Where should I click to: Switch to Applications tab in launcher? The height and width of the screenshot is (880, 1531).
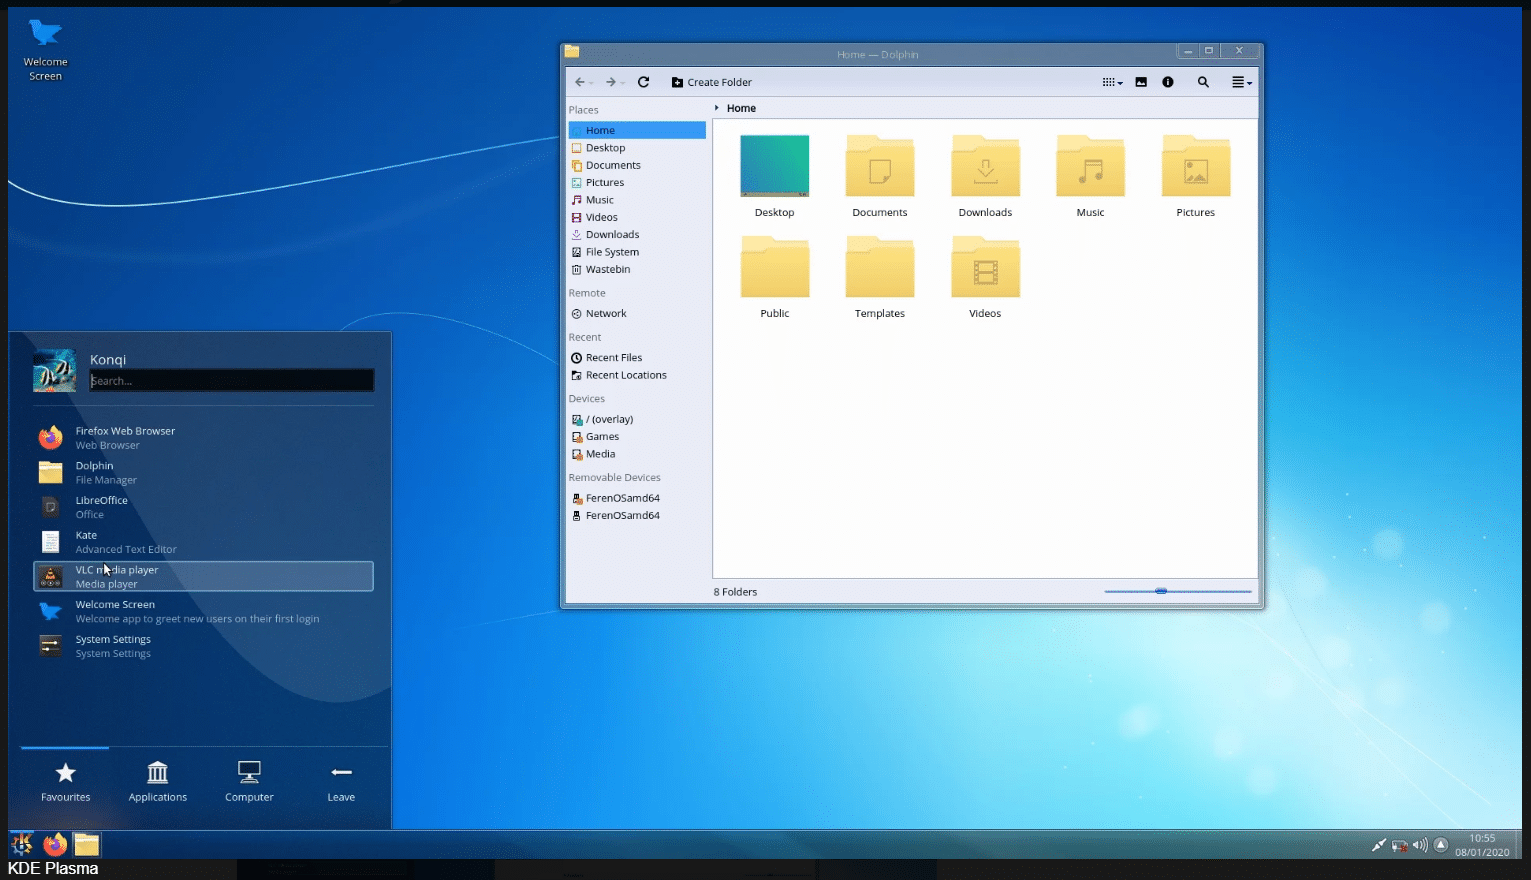click(x=158, y=781)
